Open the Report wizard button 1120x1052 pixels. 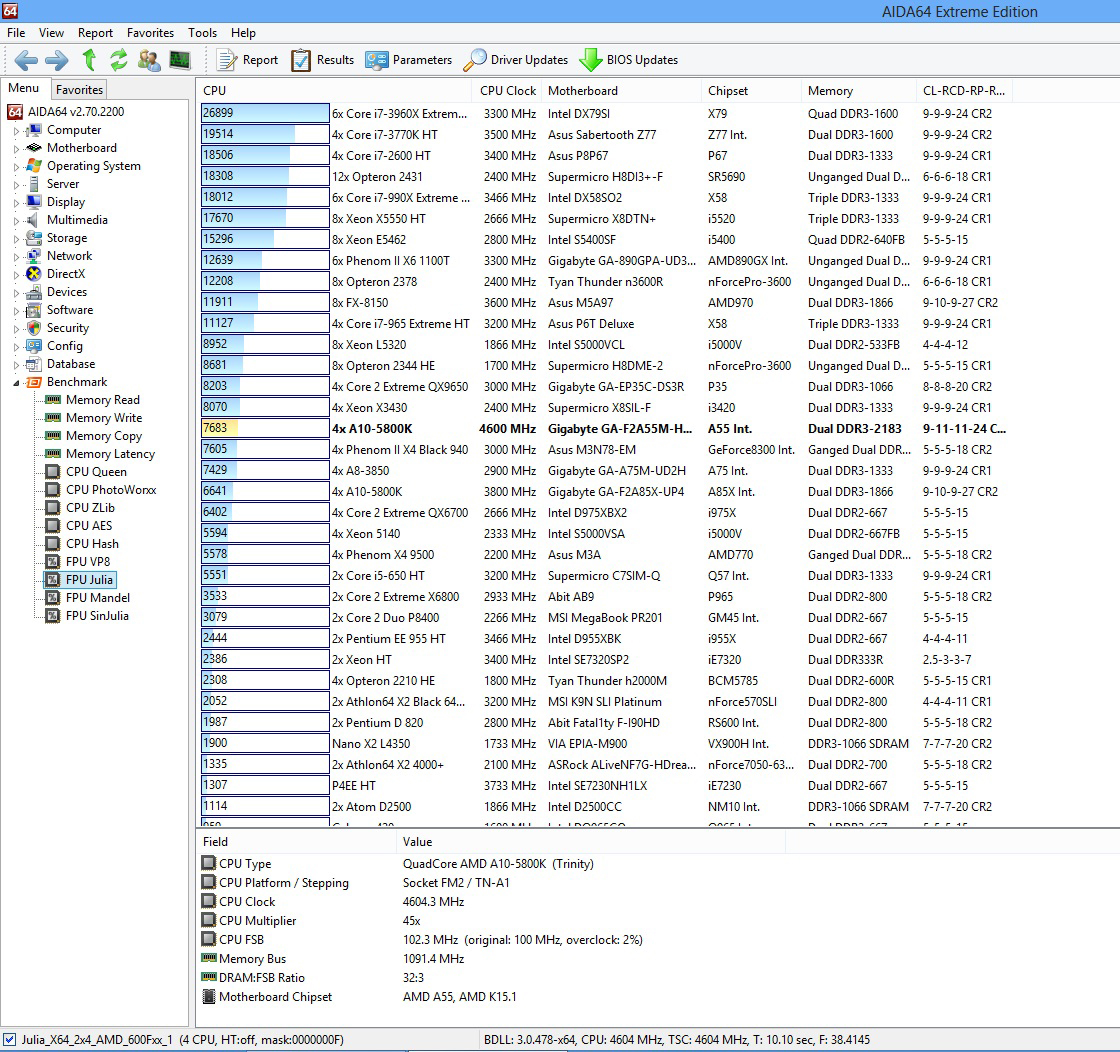[x=247, y=60]
